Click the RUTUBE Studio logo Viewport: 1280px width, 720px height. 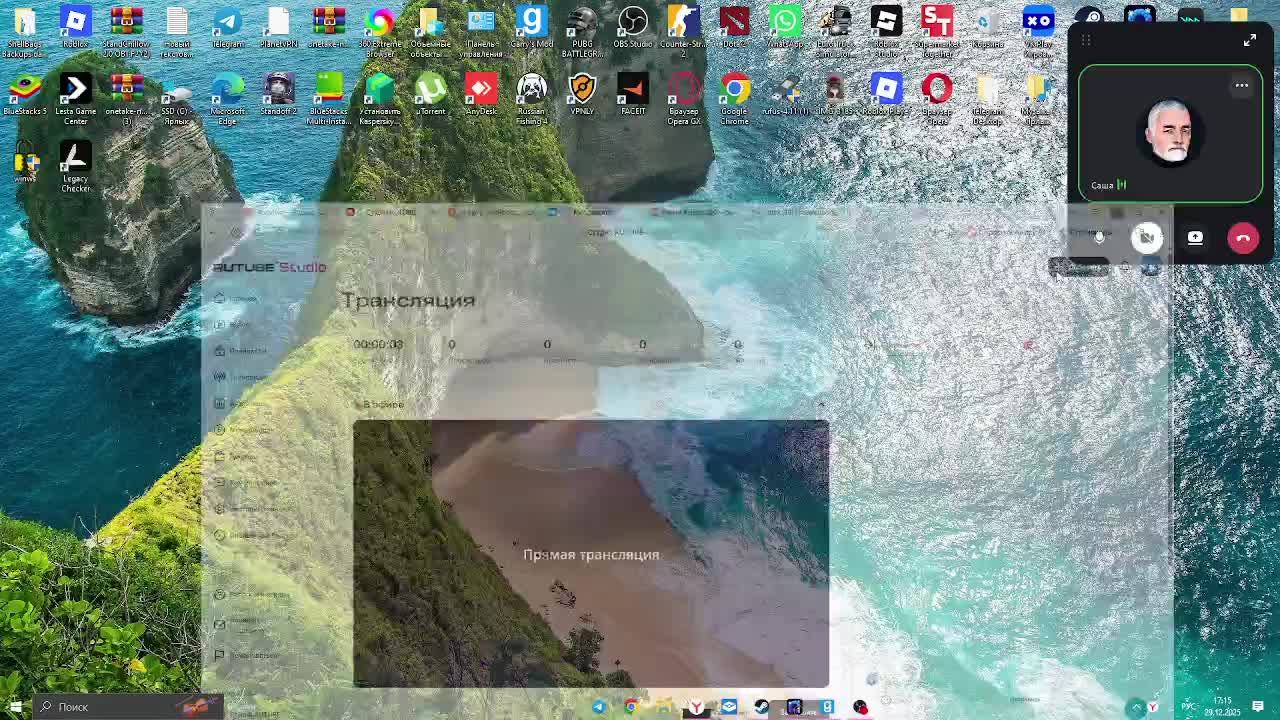point(270,267)
